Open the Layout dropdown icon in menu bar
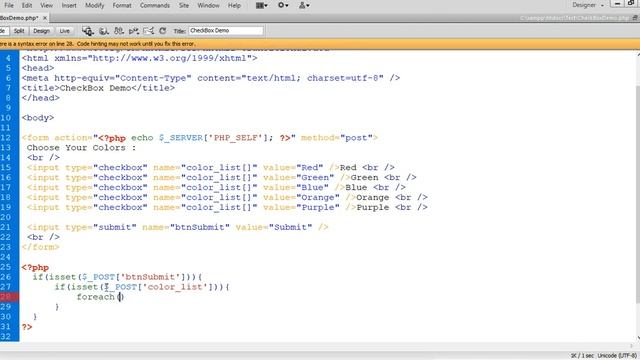 pyautogui.click(x=262, y=5)
